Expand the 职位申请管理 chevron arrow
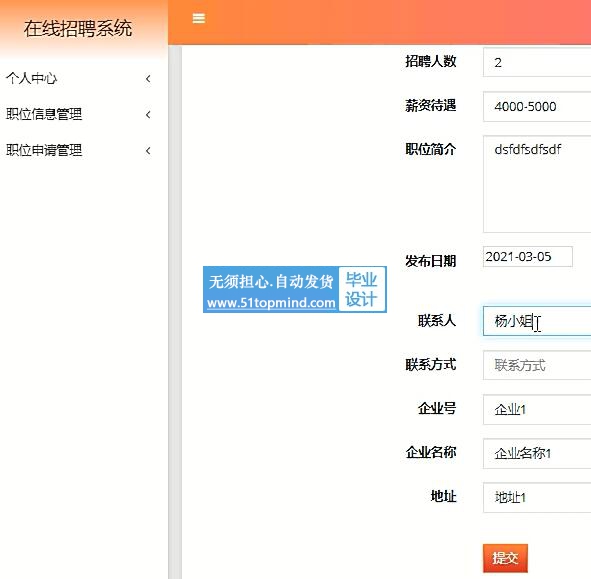Screen dimensions: 591x579 click(148, 151)
